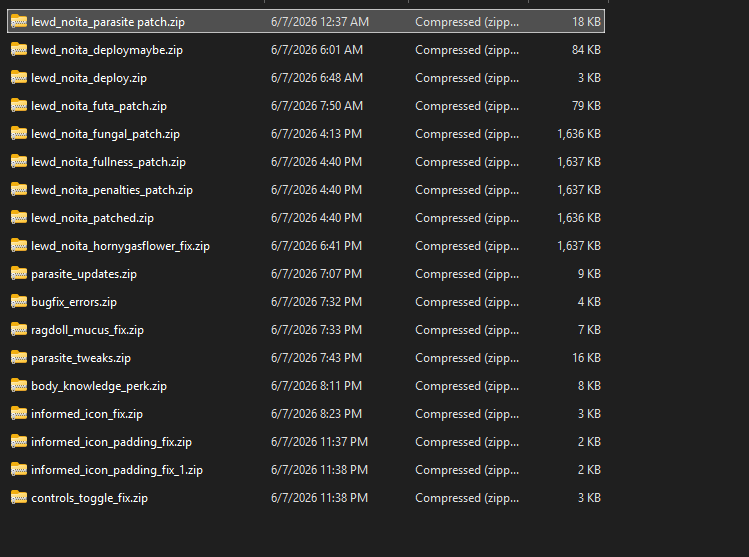
Task: Select file name lewd_noita_hornygasflower_fix.zip
Action: pyautogui.click(x=120, y=246)
